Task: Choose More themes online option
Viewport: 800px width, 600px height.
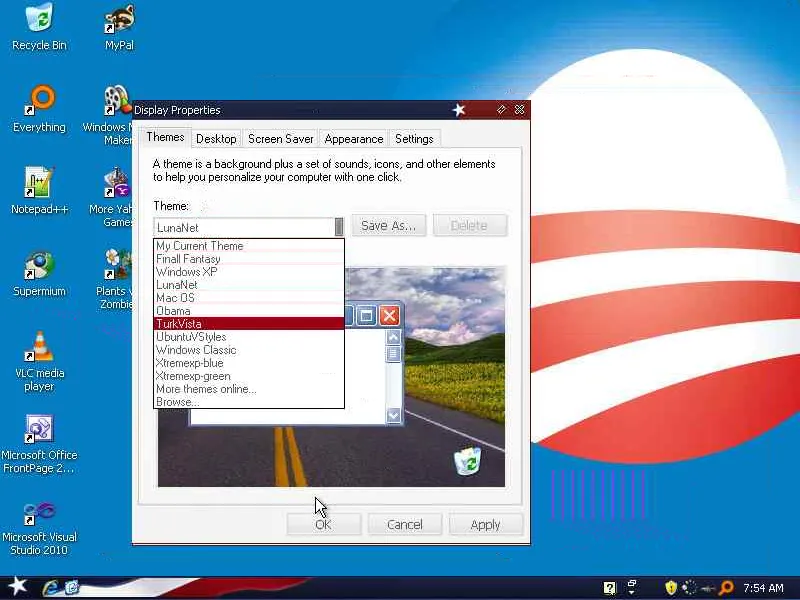Action: pyautogui.click(x=249, y=389)
